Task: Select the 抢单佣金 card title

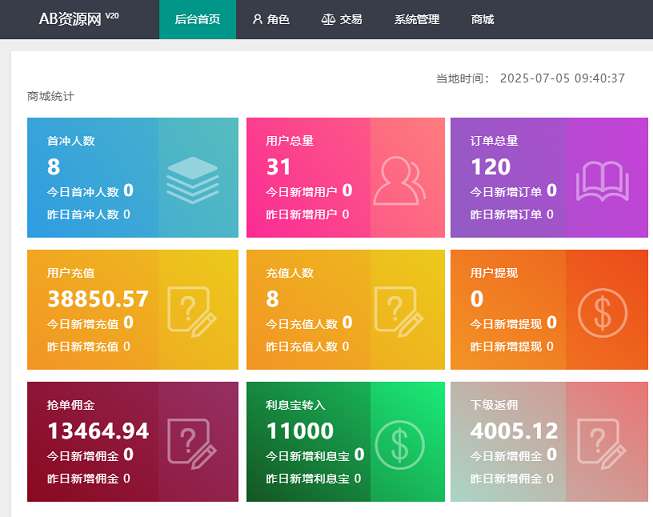Action: click(71, 405)
